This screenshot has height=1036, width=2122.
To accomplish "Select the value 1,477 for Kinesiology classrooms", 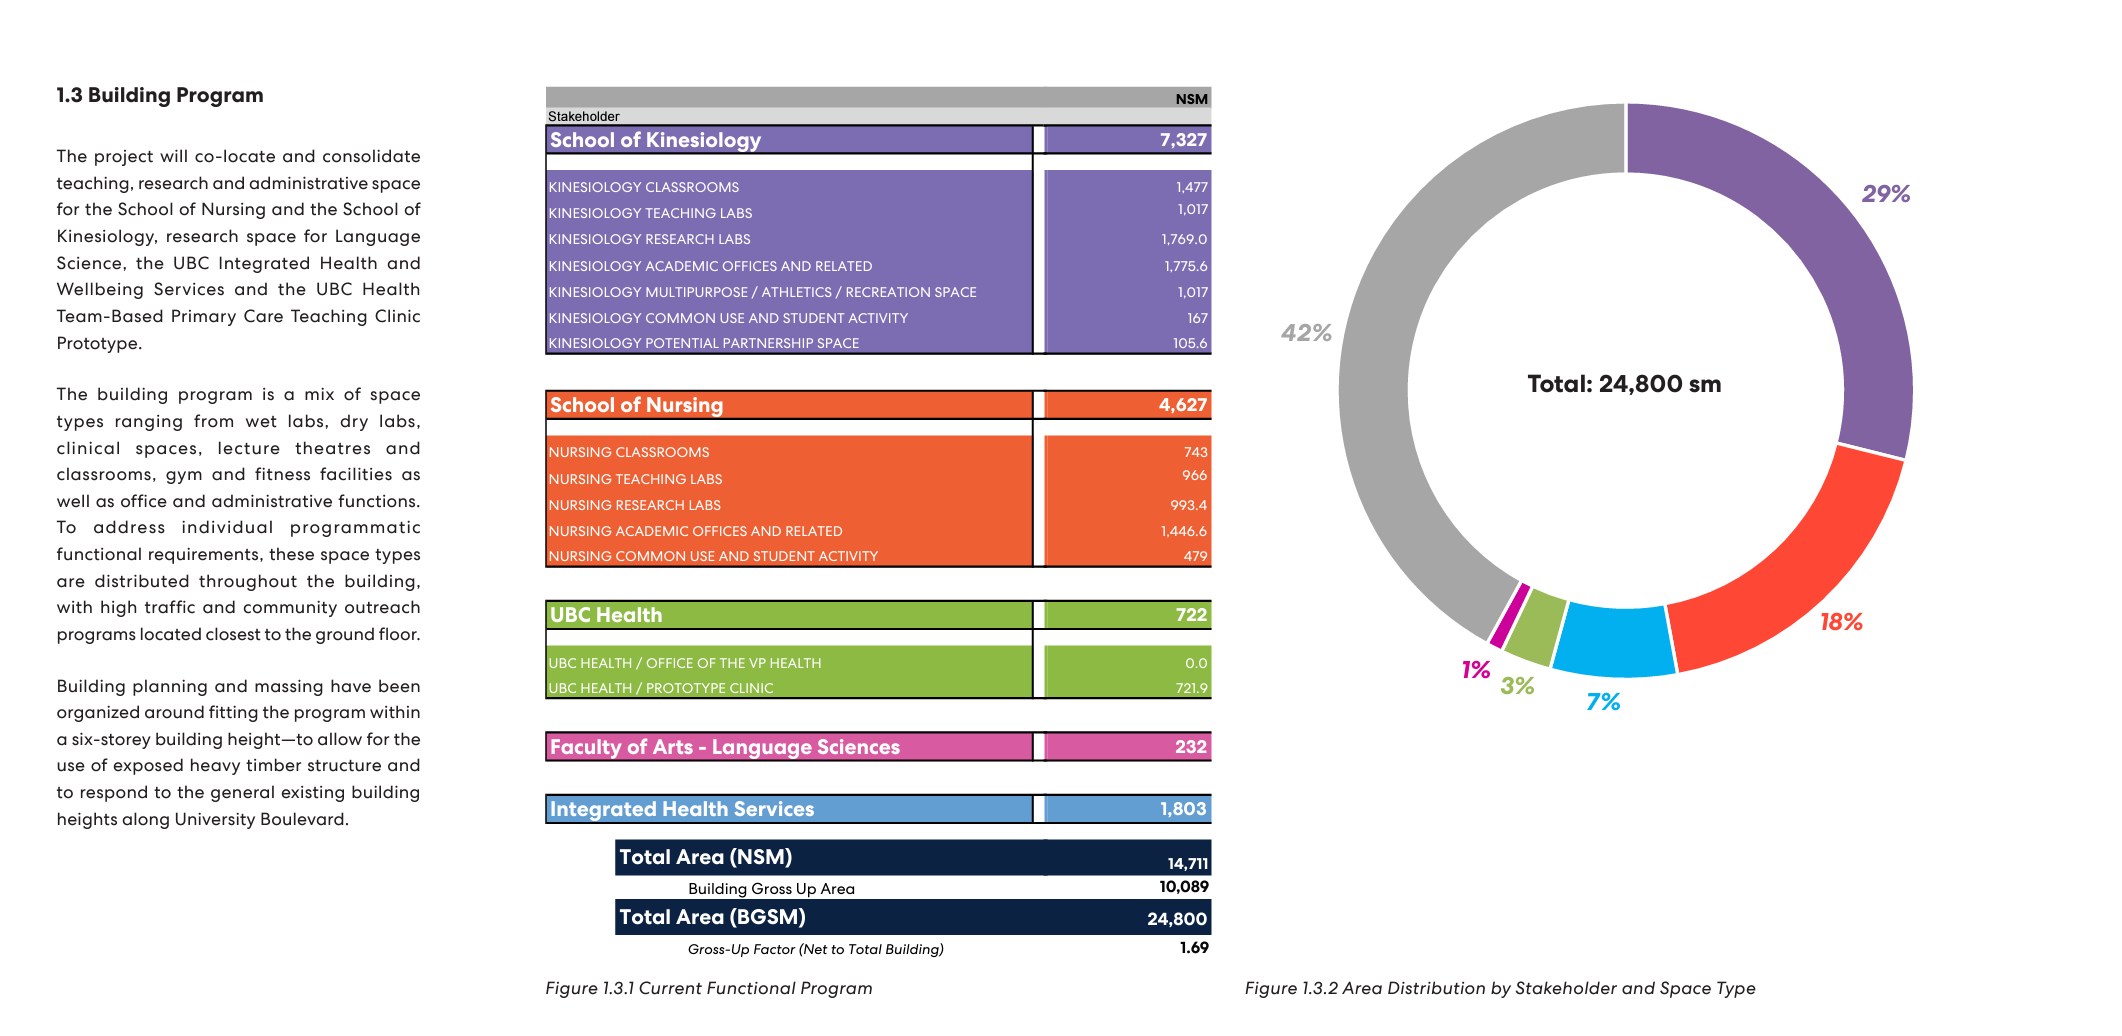I will point(1192,187).
